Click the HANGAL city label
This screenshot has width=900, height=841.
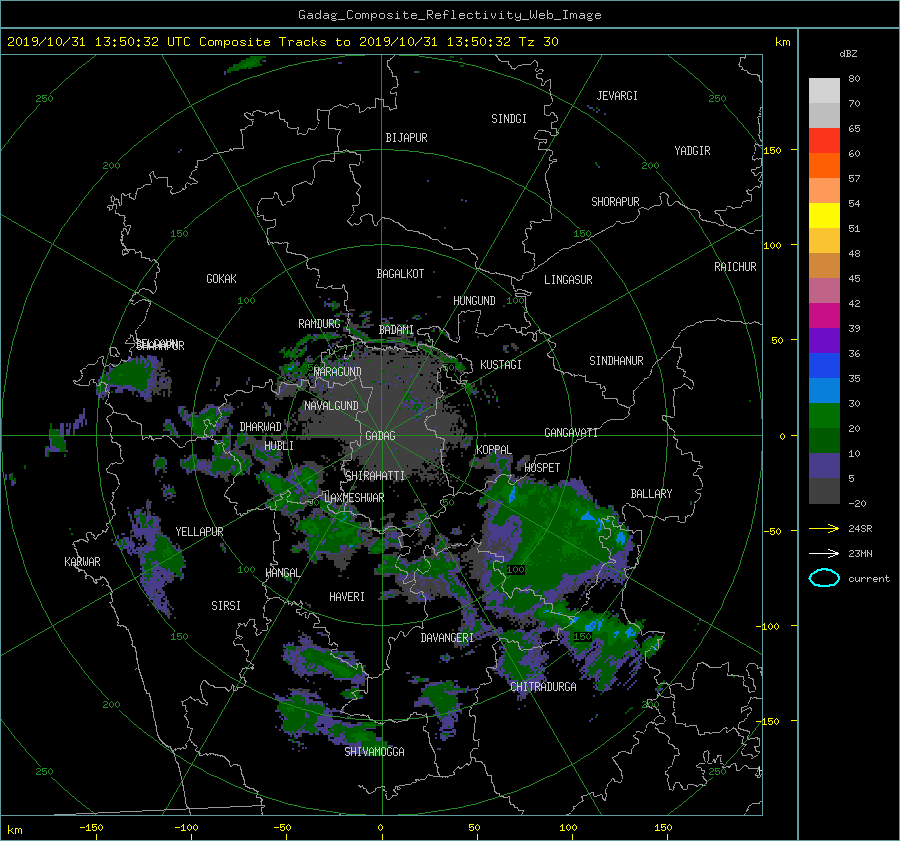click(282, 573)
